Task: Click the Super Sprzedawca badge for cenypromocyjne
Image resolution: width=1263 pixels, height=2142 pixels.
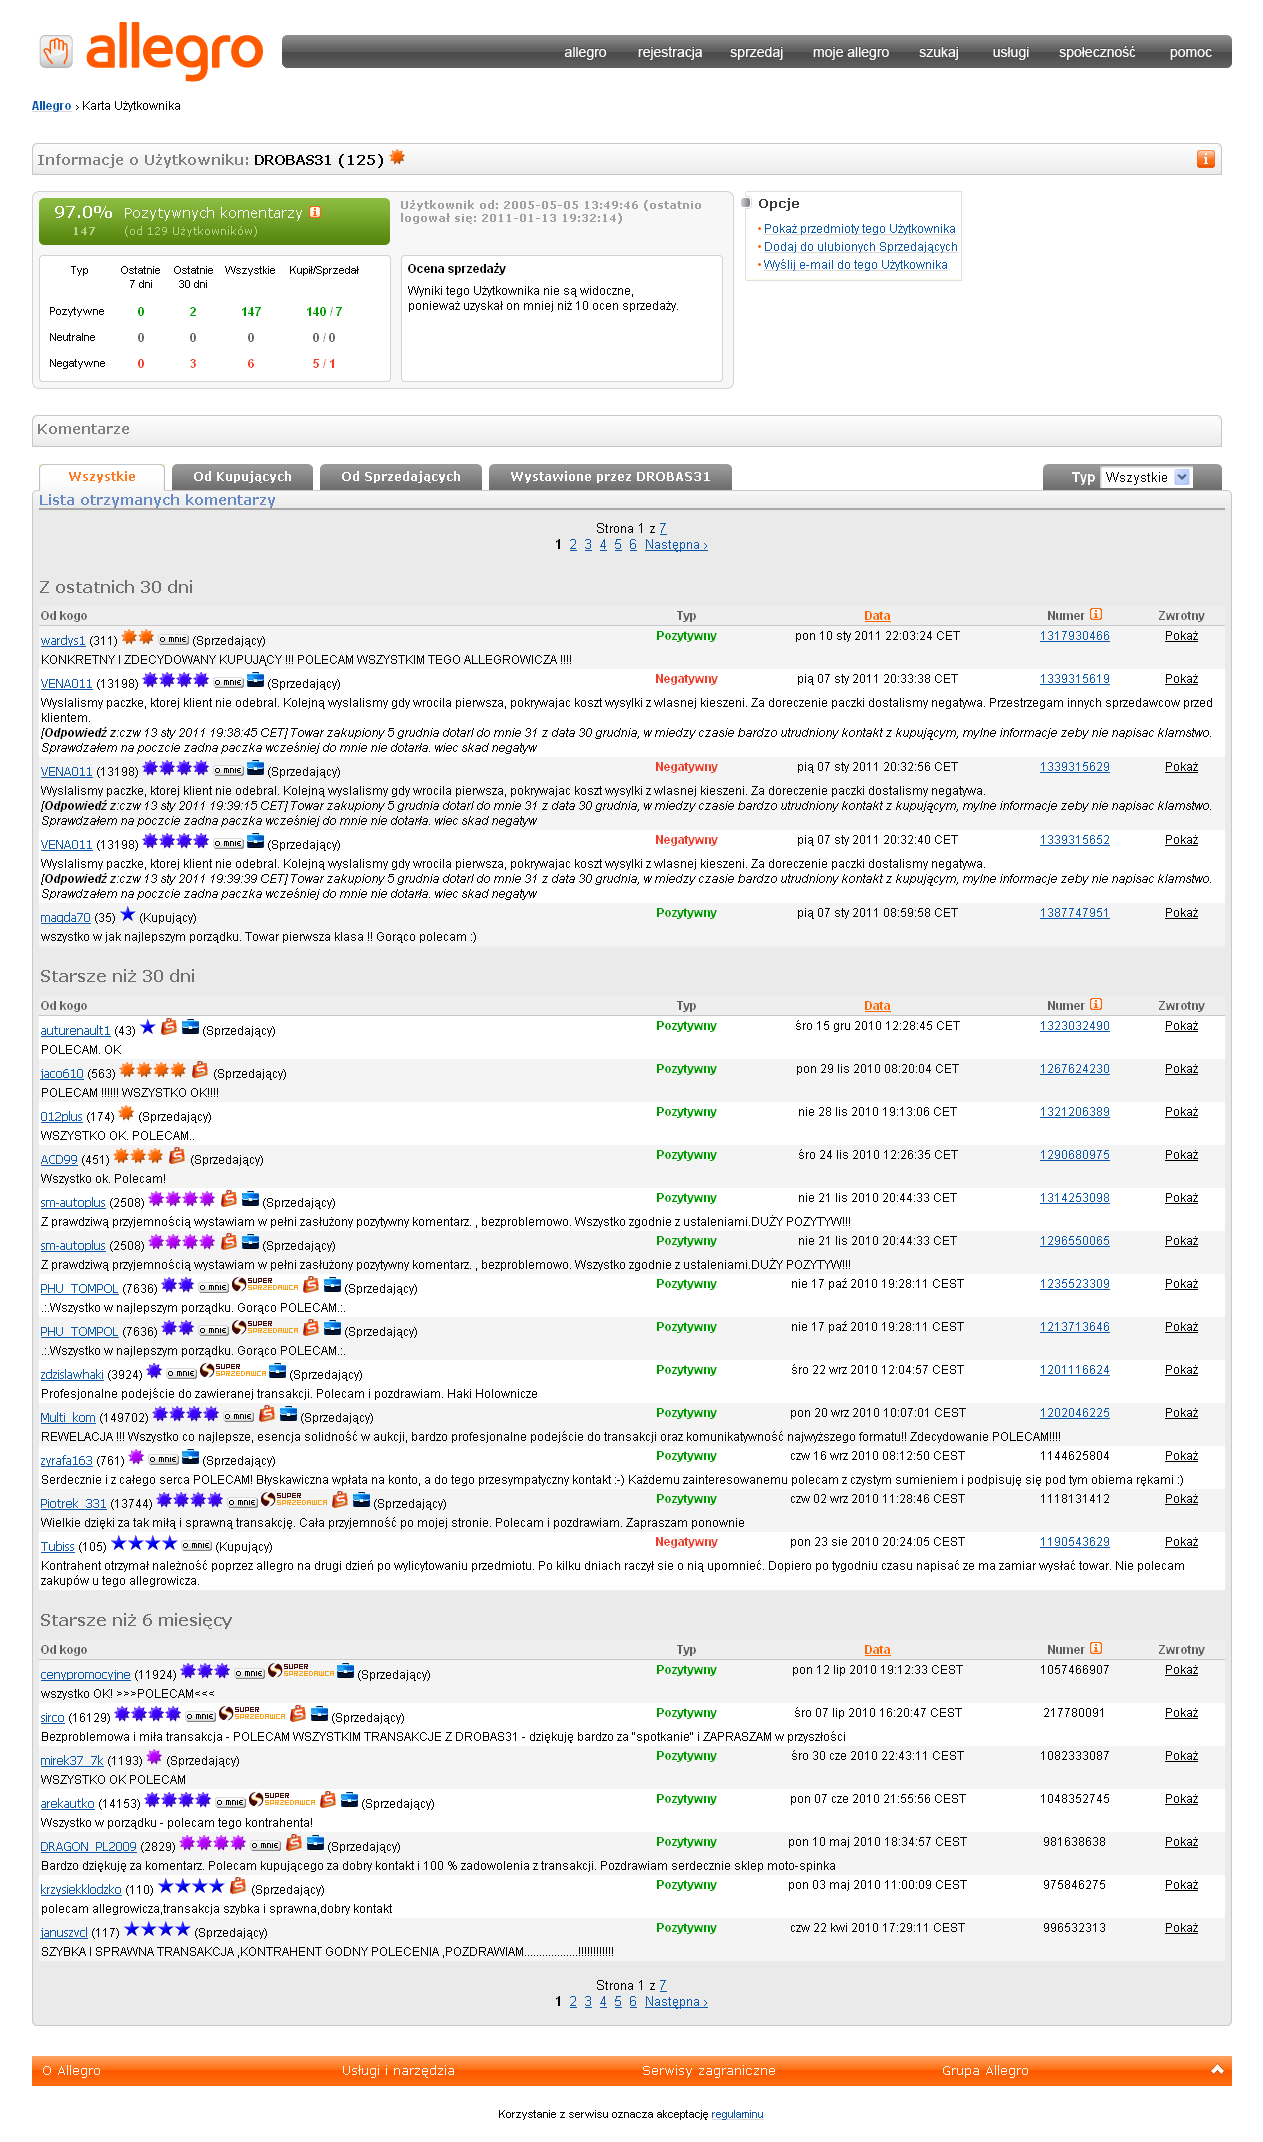Action: [301, 1670]
